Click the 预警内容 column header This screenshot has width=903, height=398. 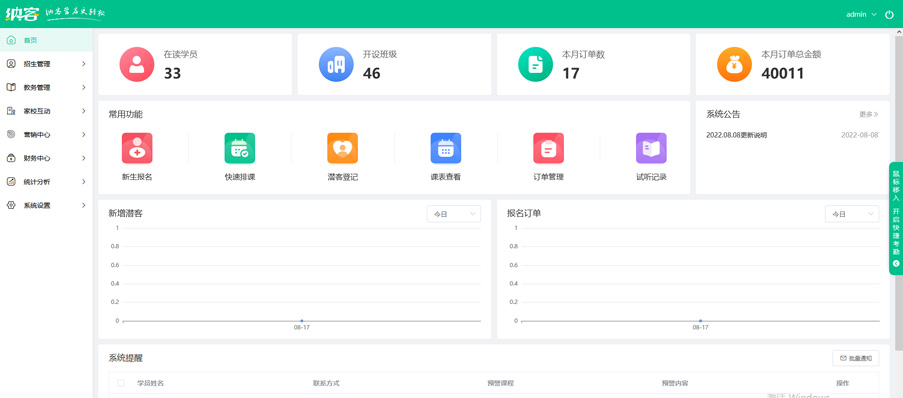click(675, 383)
